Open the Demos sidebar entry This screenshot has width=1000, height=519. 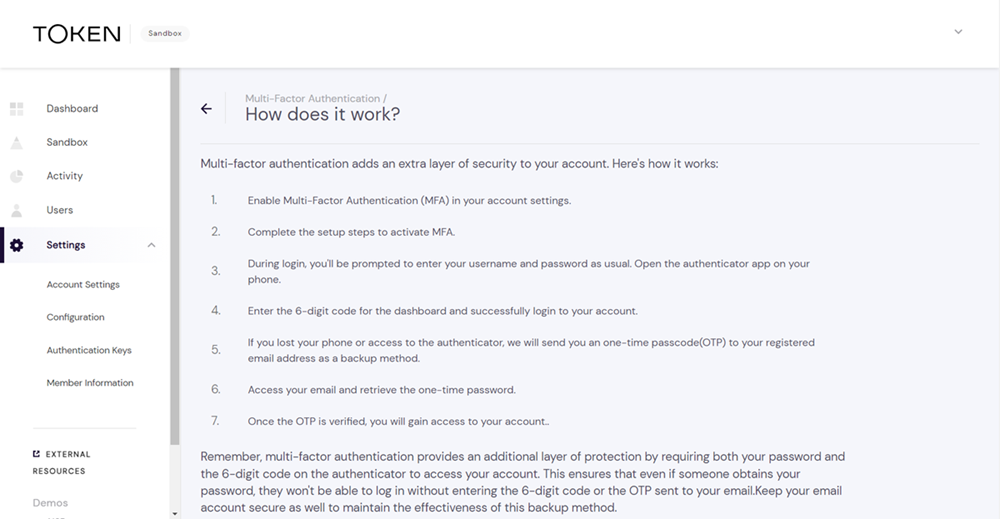[51, 503]
